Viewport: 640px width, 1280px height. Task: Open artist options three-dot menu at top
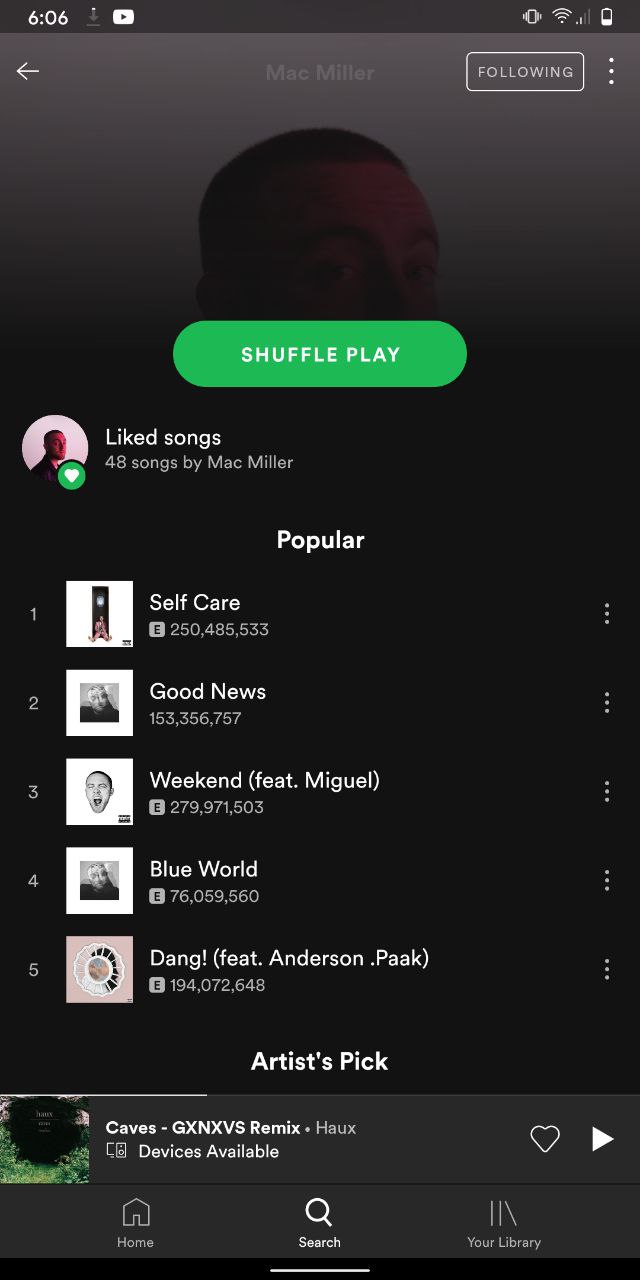point(611,71)
